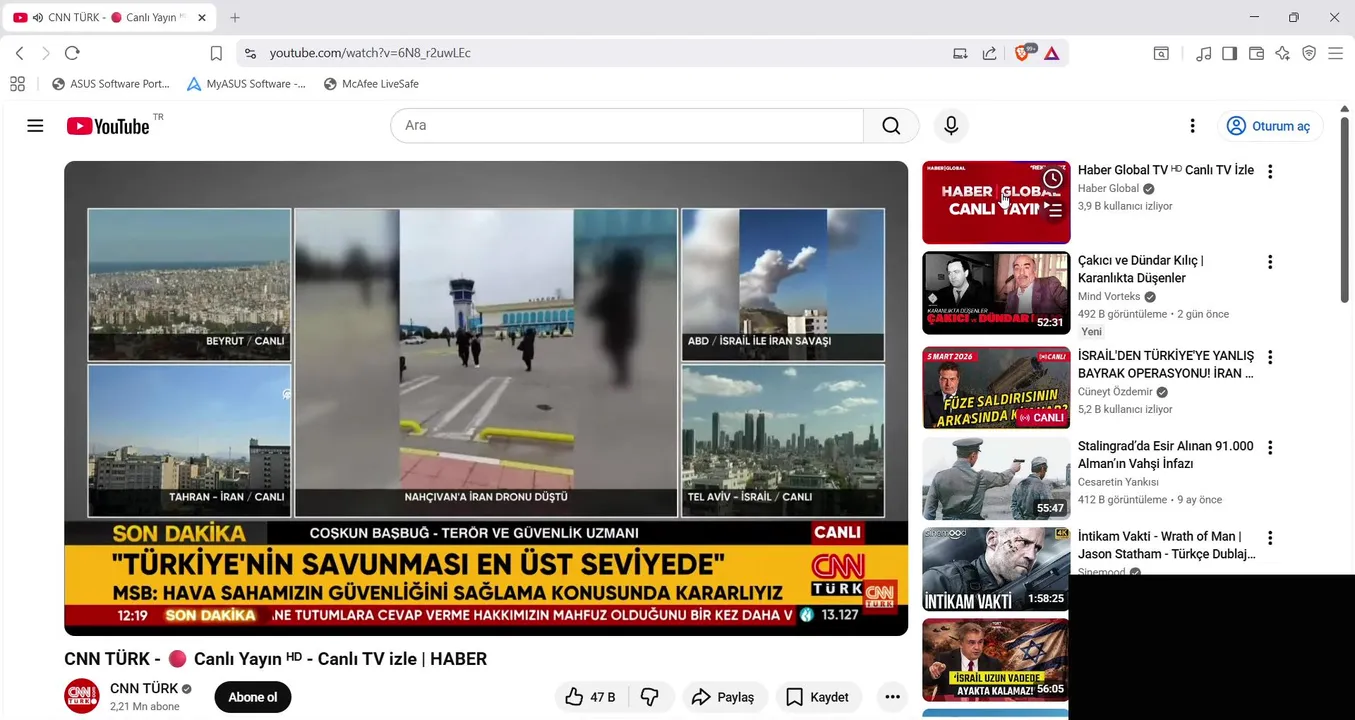Open the Leo AI sparkle icon
This screenshot has height=720, width=1355.
coord(1283,53)
